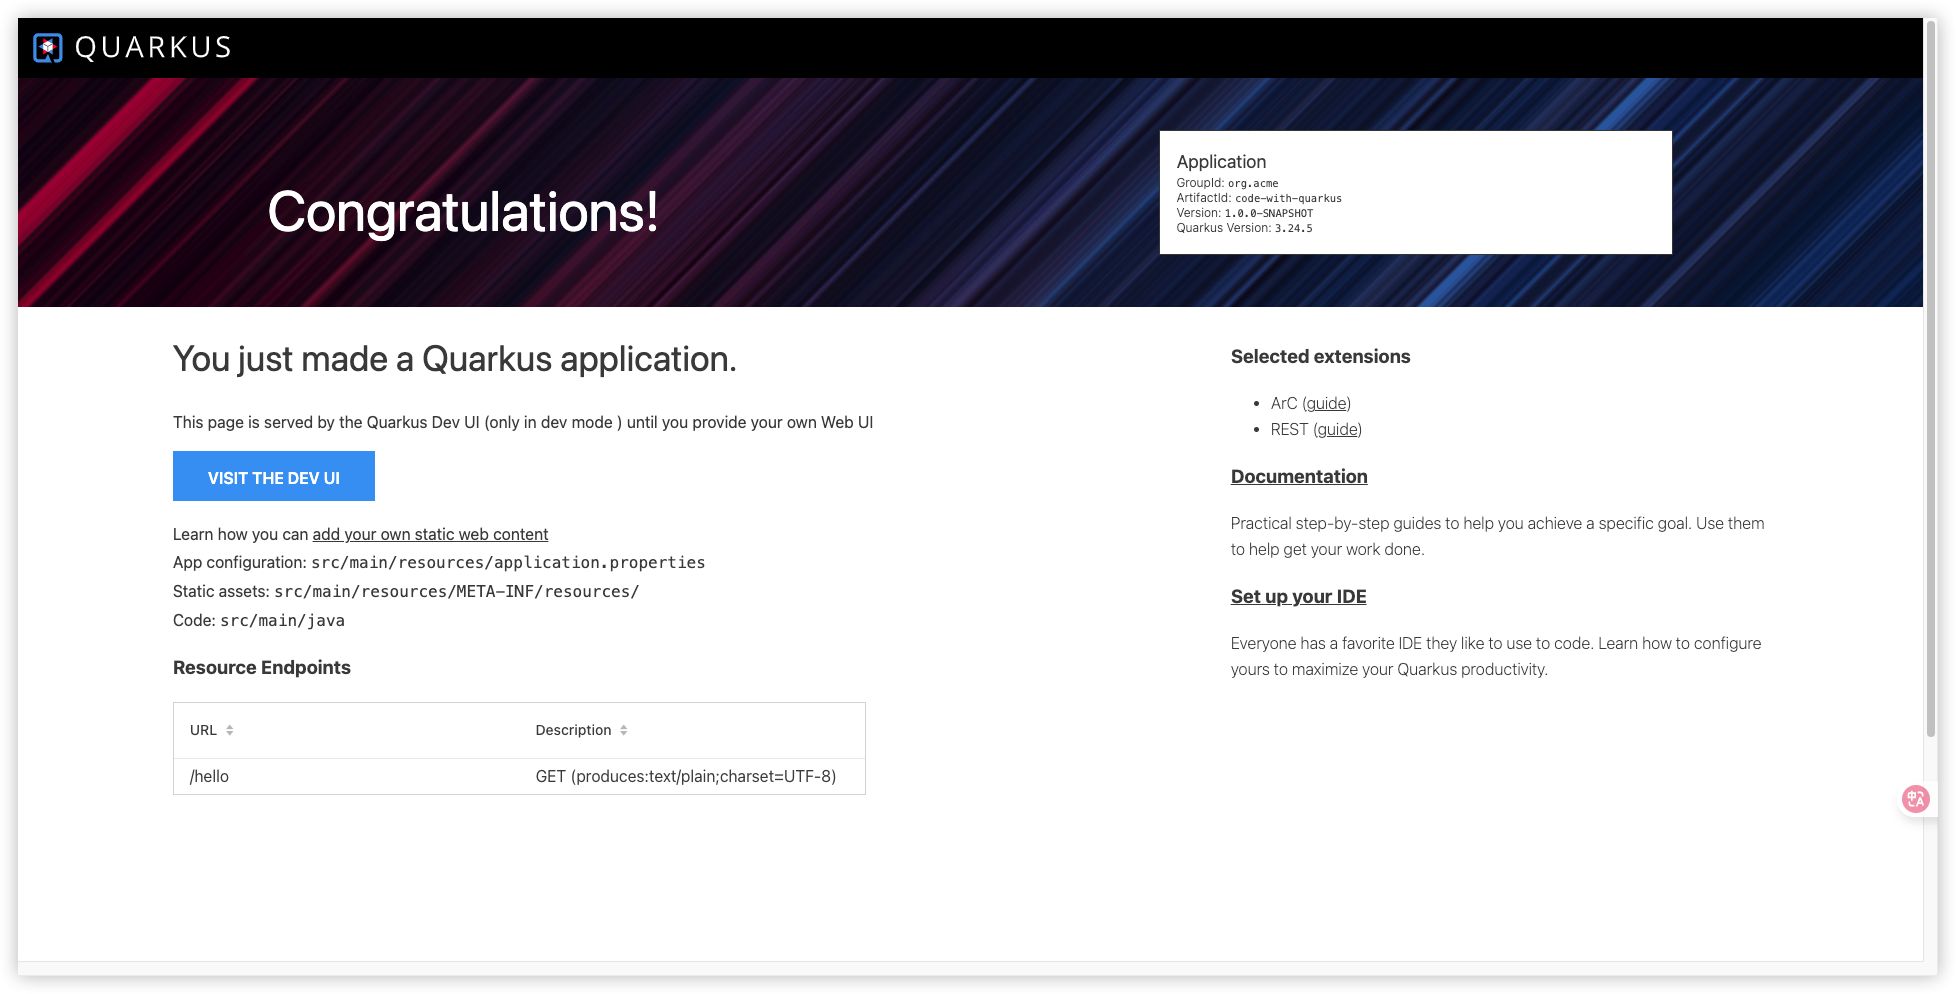
Task: Click the ArtifactId code-with-quarkus value
Action: tap(1288, 198)
